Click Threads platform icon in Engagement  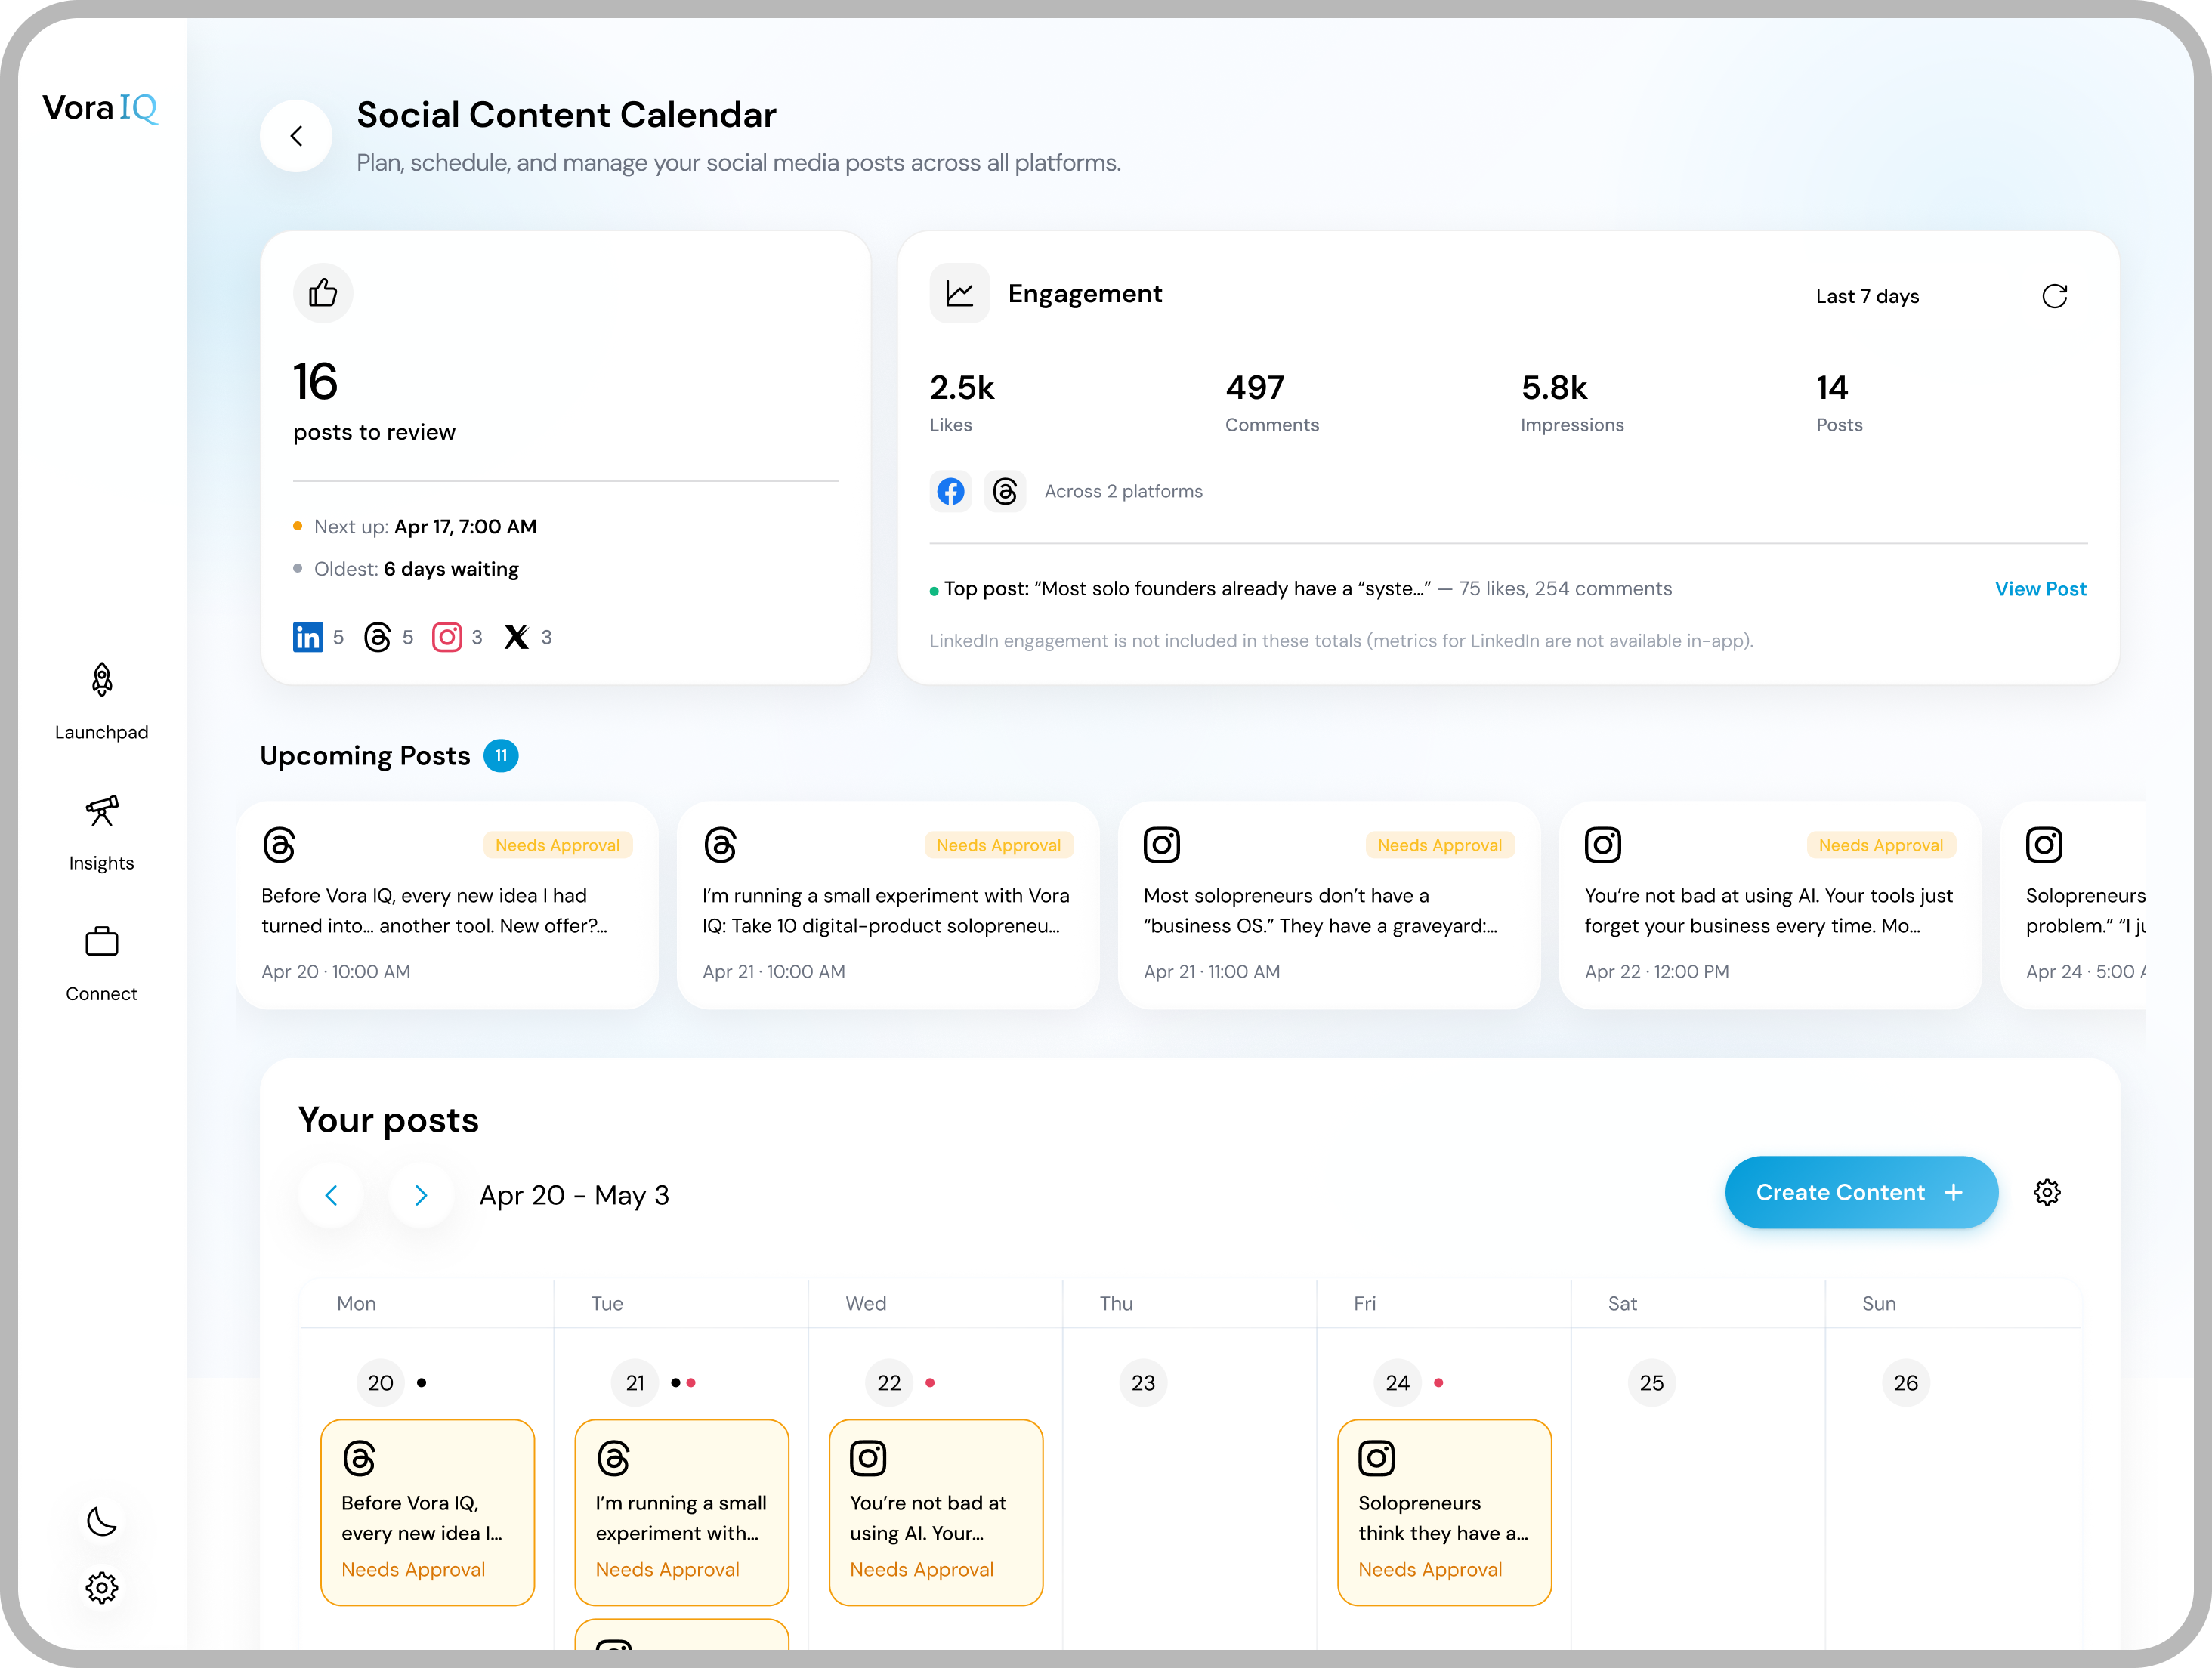click(x=1005, y=491)
